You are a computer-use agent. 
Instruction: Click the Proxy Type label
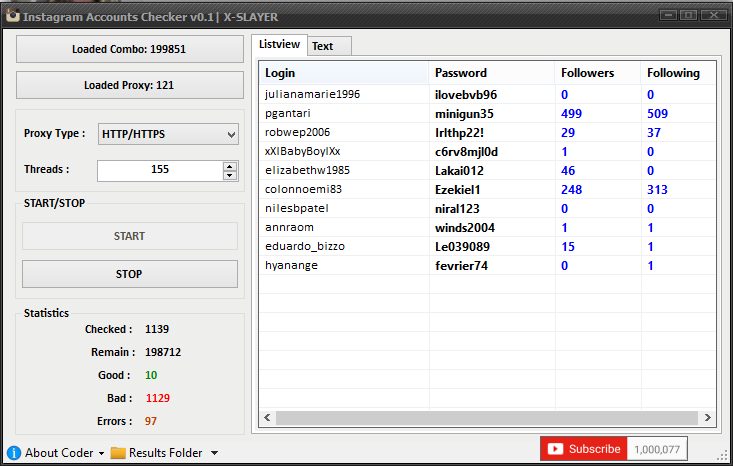point(54,133)
